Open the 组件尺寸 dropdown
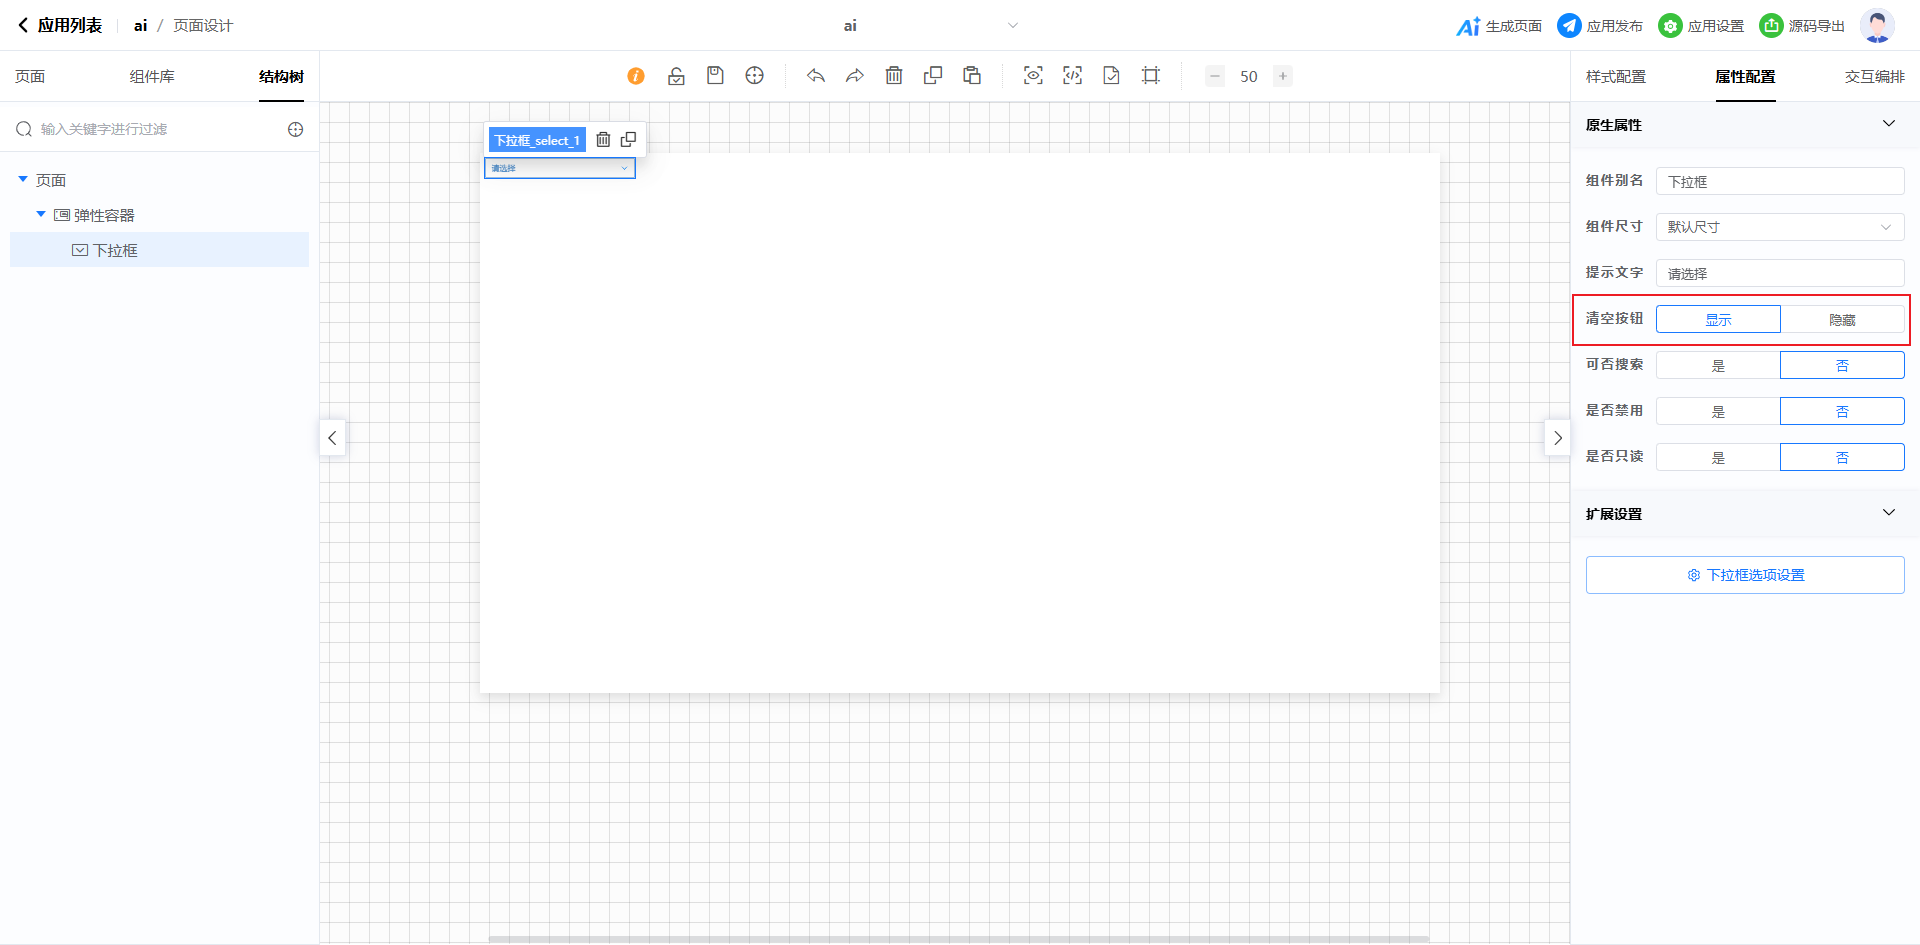This screenshot has height=945, width=1920. point(1779,227)
